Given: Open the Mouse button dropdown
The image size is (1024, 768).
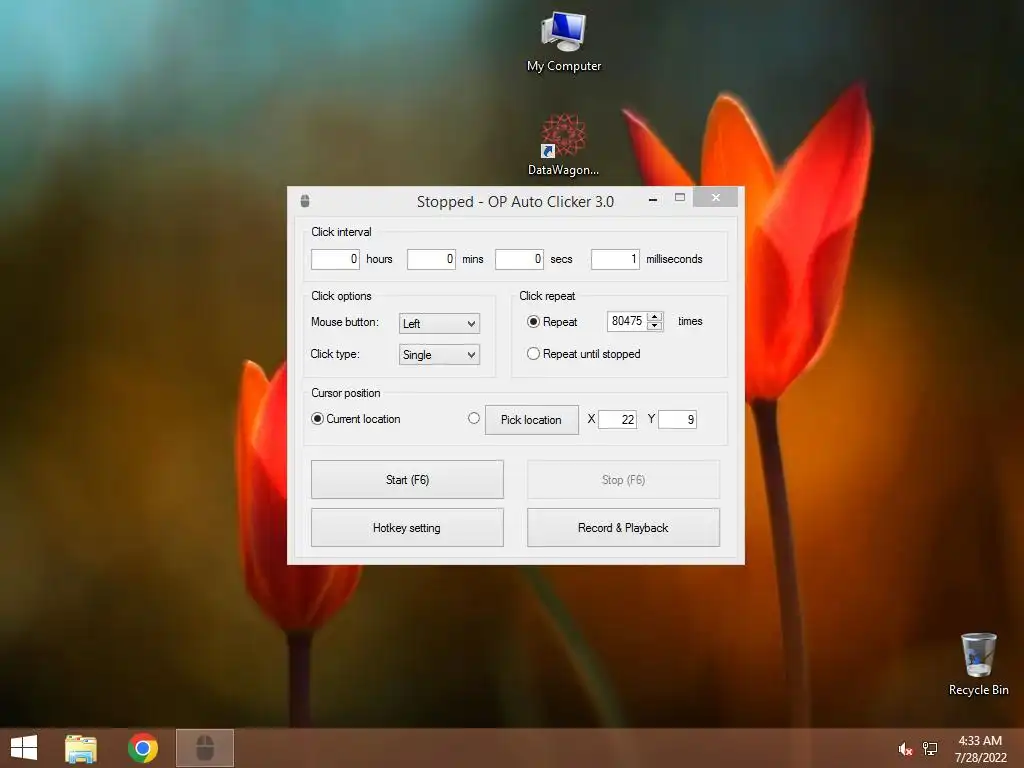Looking at the screenshot, I should 440,323.
